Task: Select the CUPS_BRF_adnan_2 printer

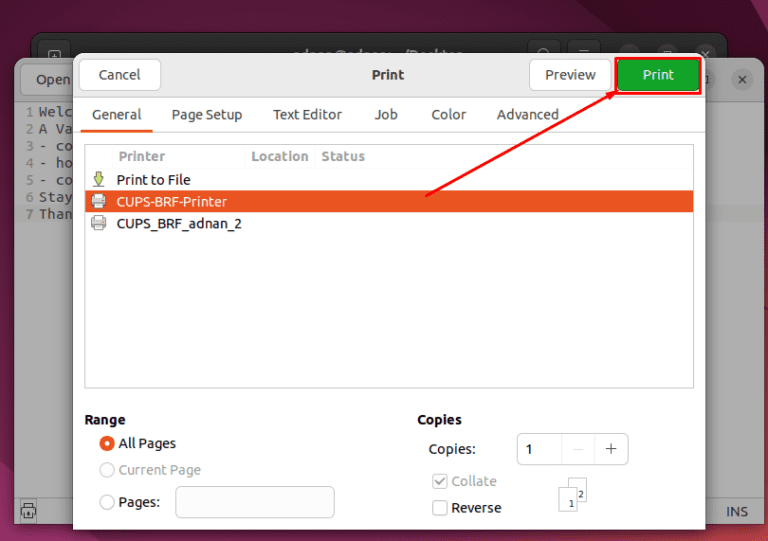Action: pos(389,223)
